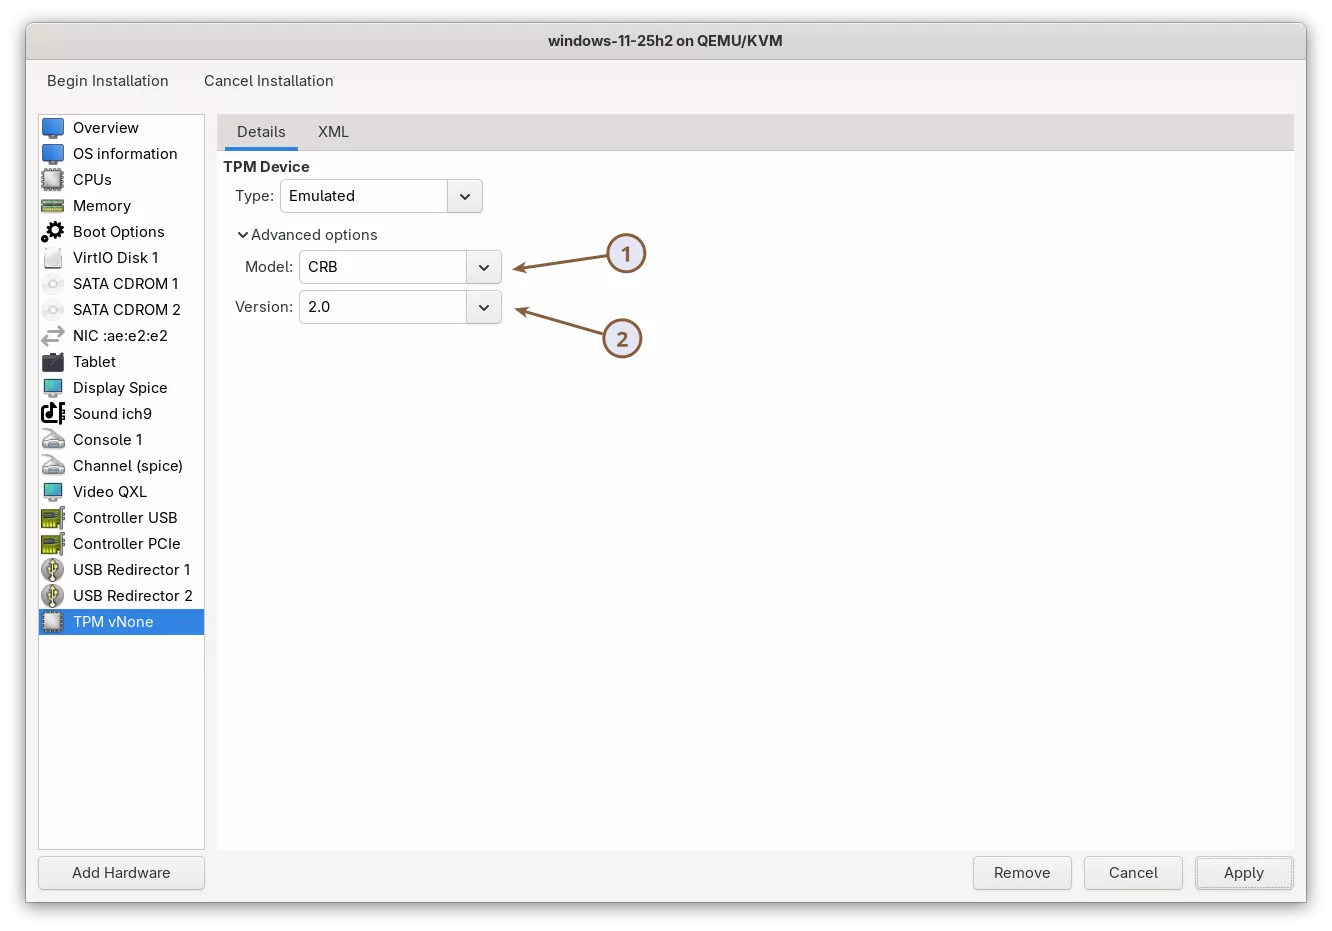
Task: Select the Memory entry
Action: coord(121,206)
